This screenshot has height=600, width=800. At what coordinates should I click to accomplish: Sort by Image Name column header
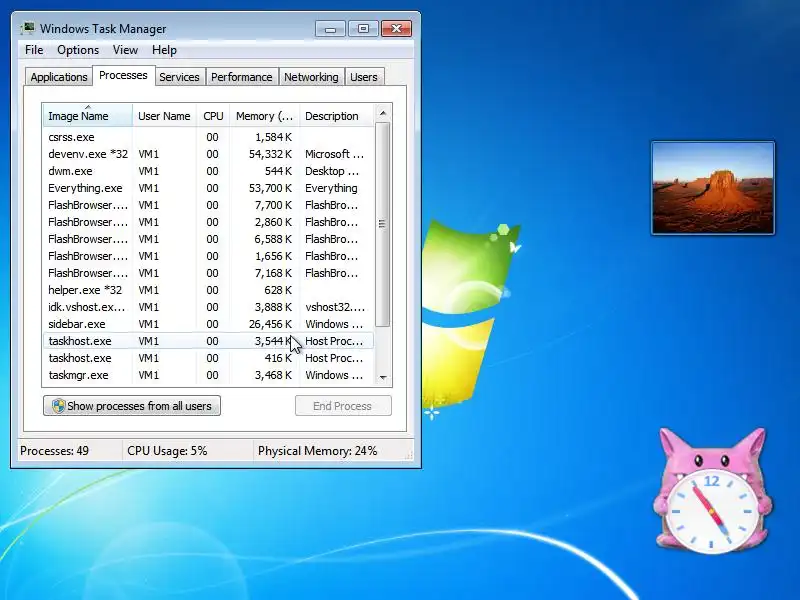point(88,116)
